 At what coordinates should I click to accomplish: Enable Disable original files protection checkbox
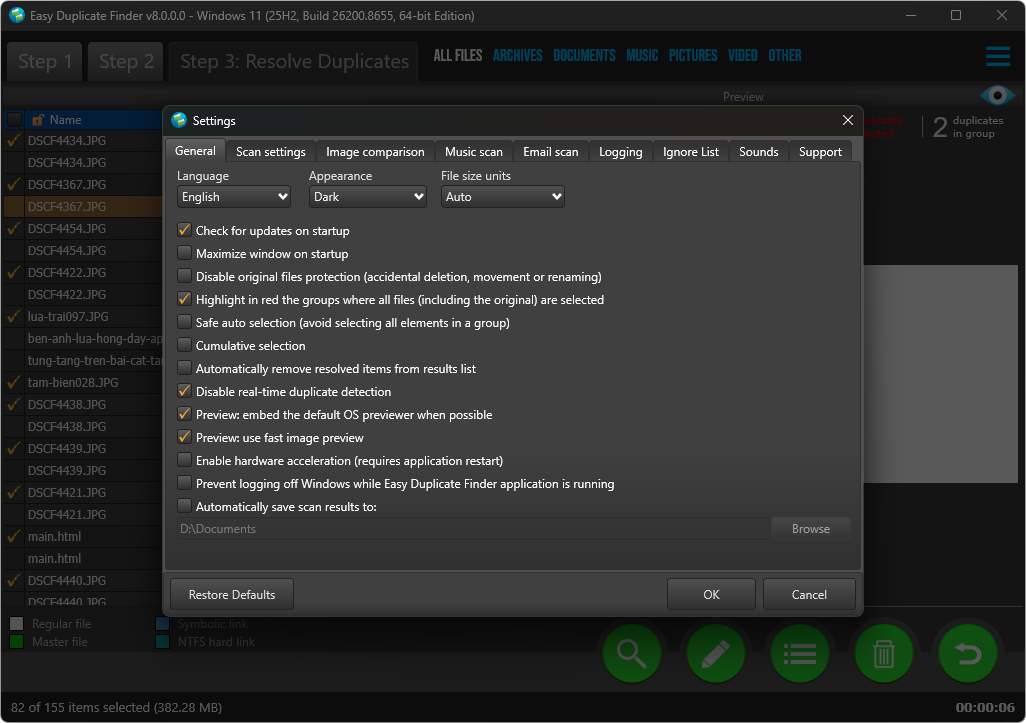(185, 276)
